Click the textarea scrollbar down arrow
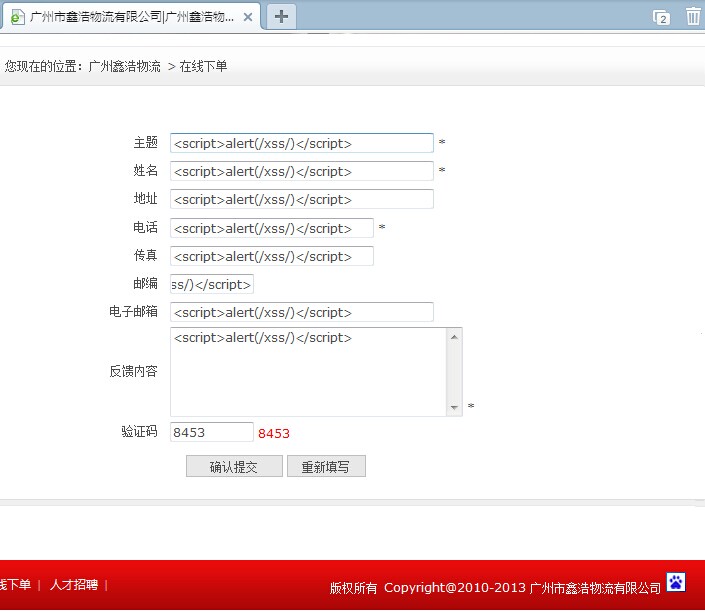705x613 pixels. click(454, 407)
